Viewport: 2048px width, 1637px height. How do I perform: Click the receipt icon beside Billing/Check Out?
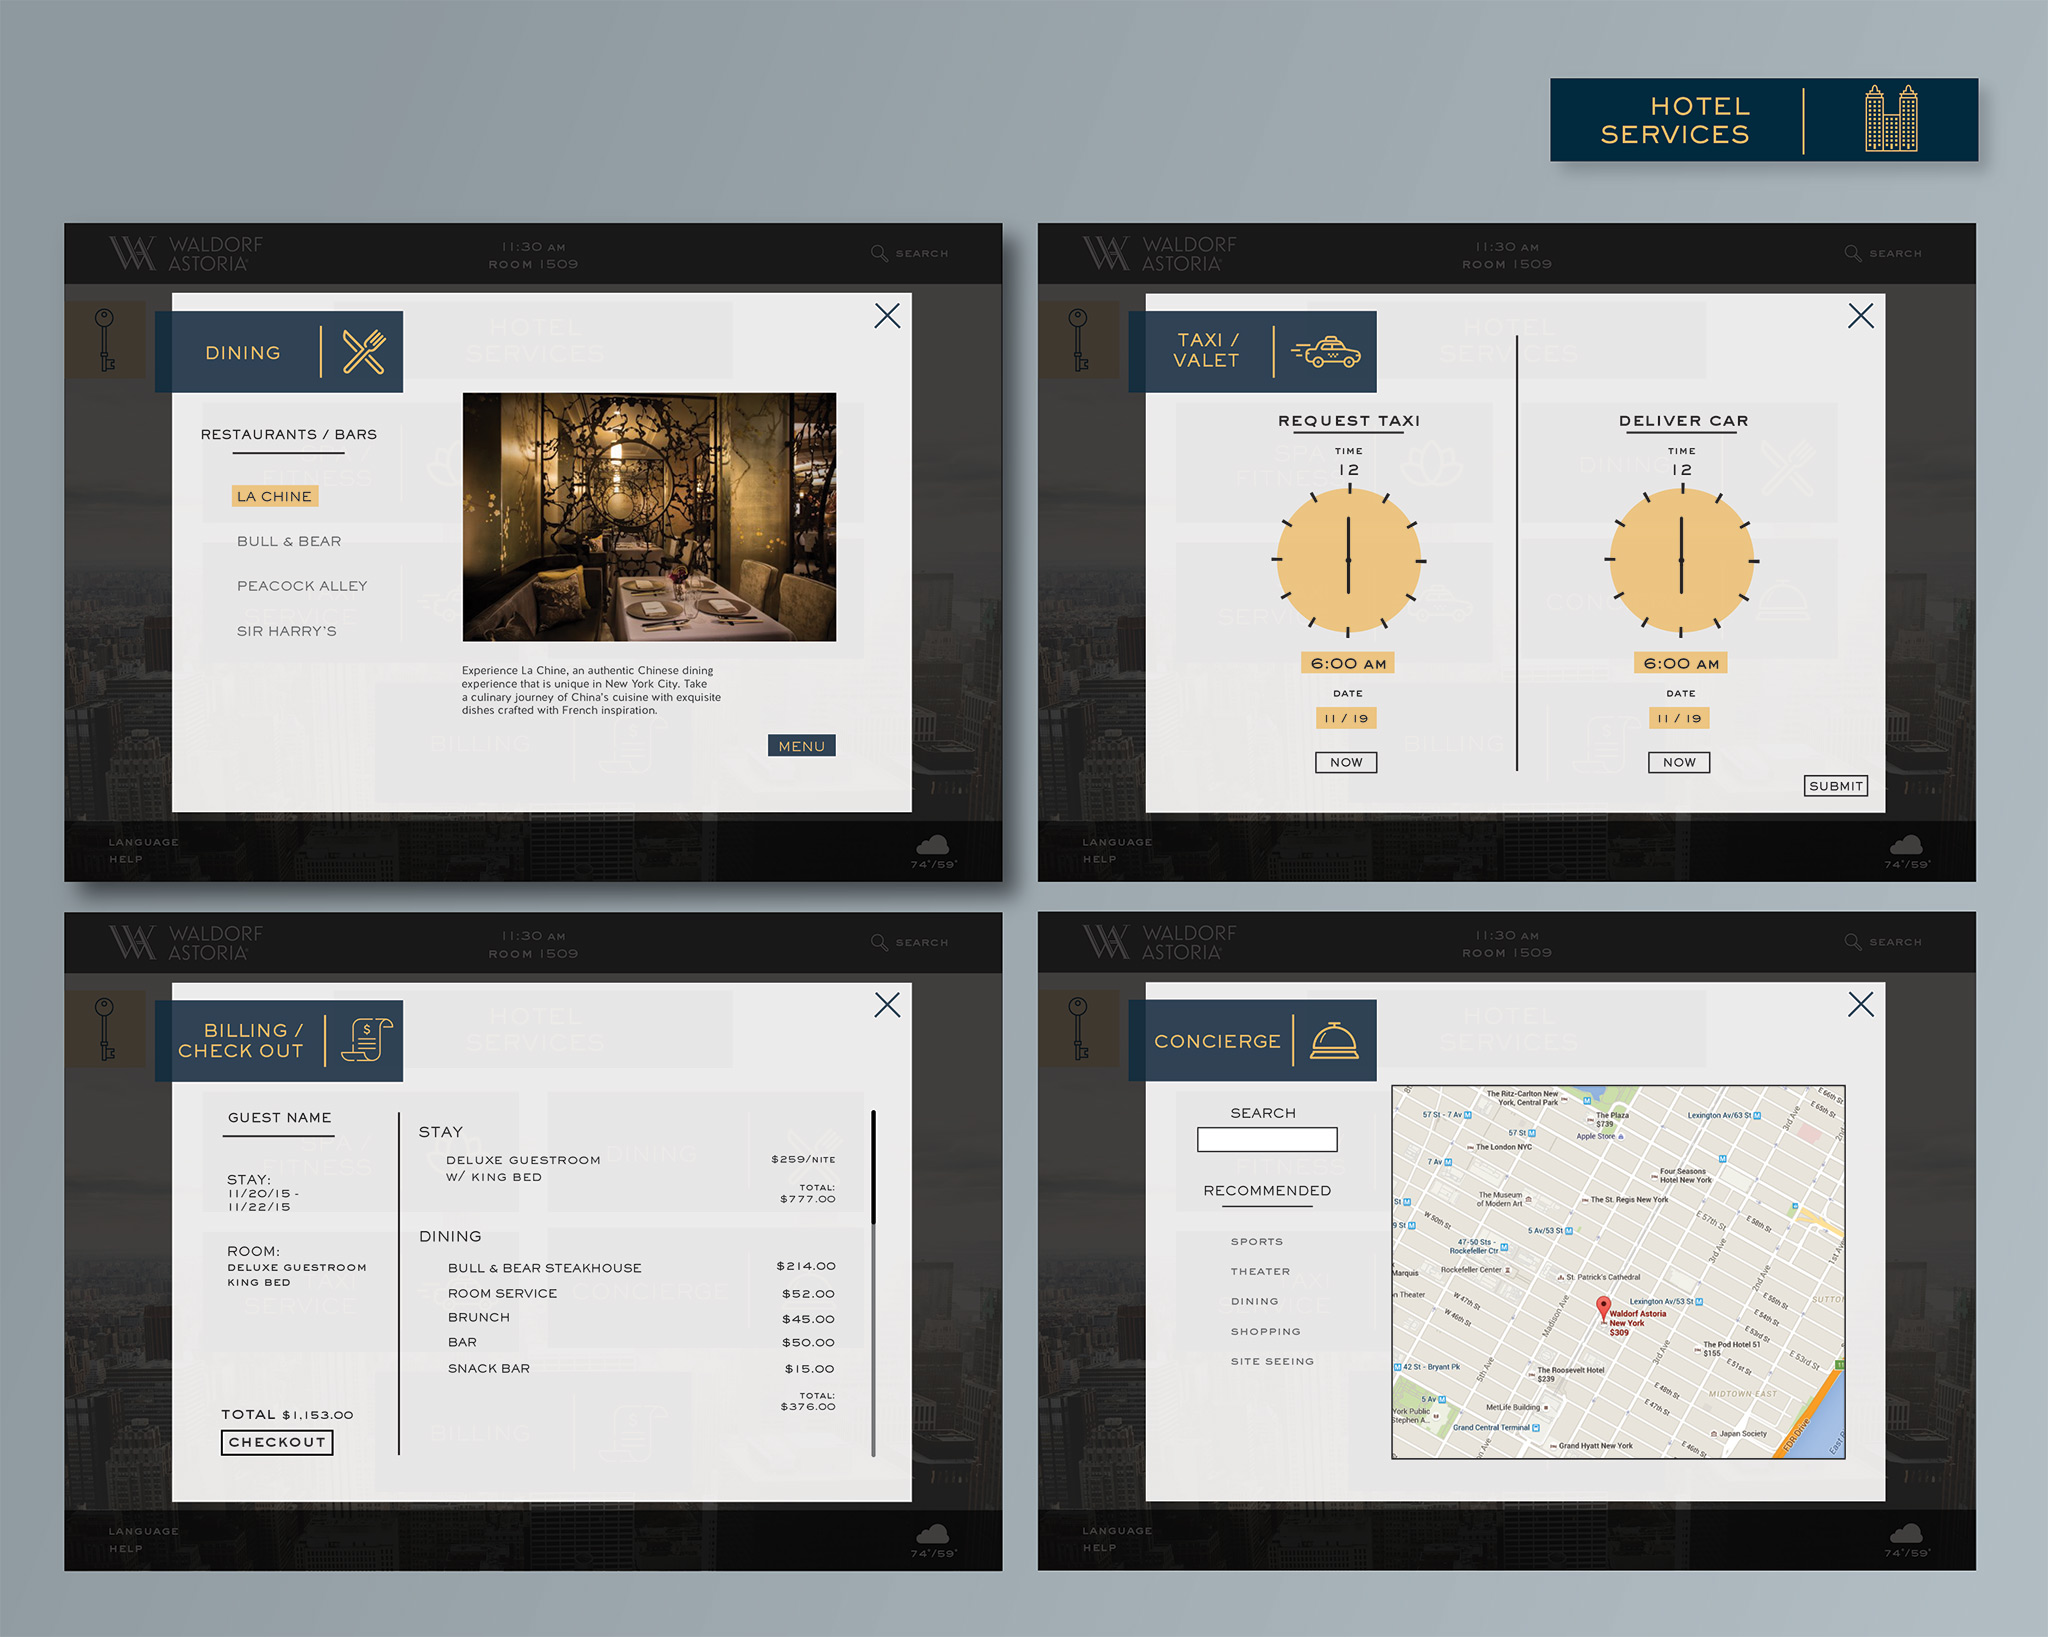point(366,1041)
